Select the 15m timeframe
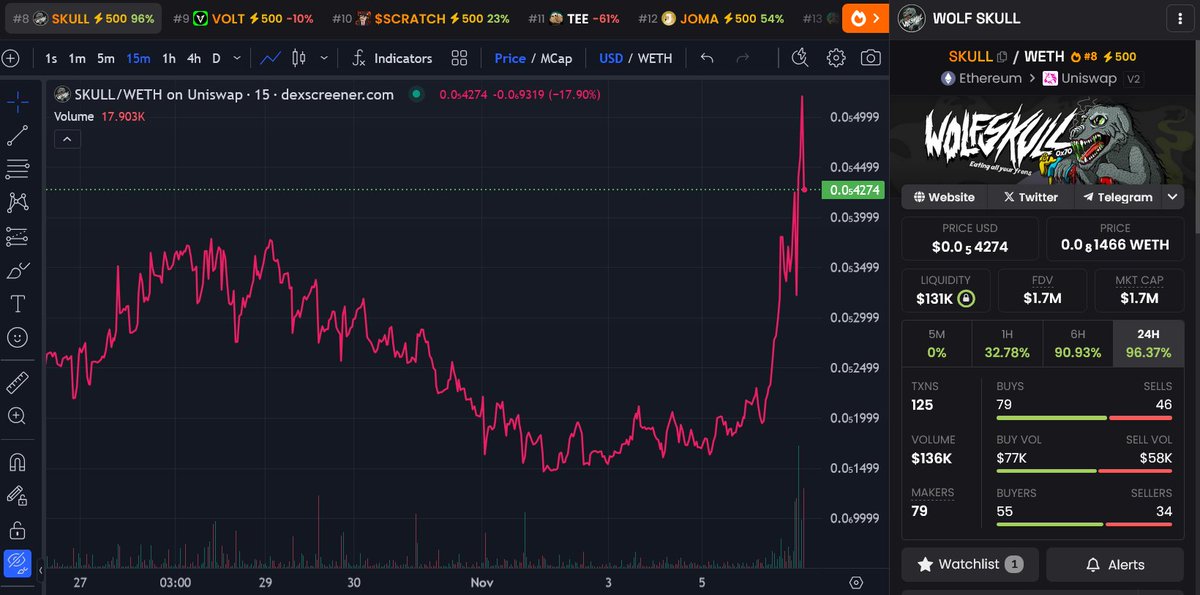Image resolution: width=1200 pixels, height=595 pixels. coord(139,58)
